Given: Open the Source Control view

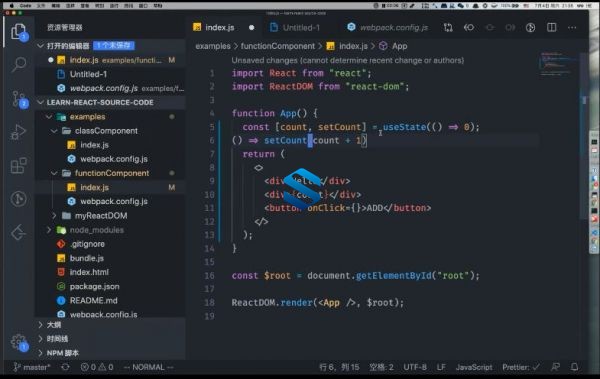Looking at the screenshot, I should [x=18, y=99].
